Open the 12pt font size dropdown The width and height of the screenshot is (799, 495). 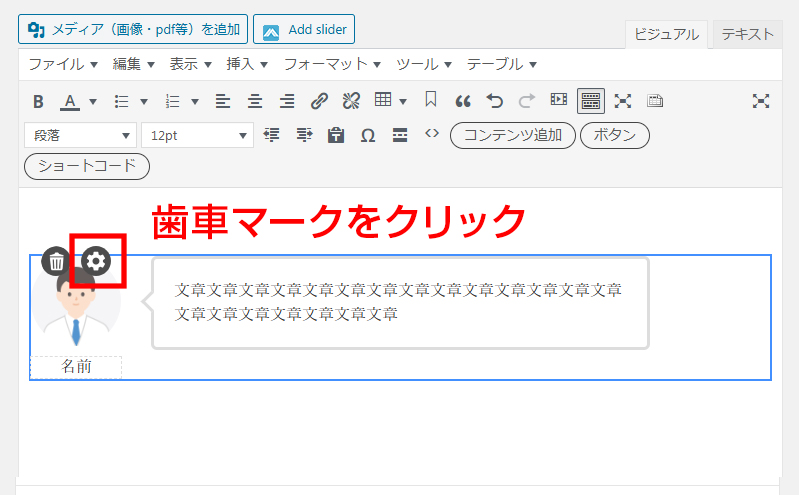198,135
